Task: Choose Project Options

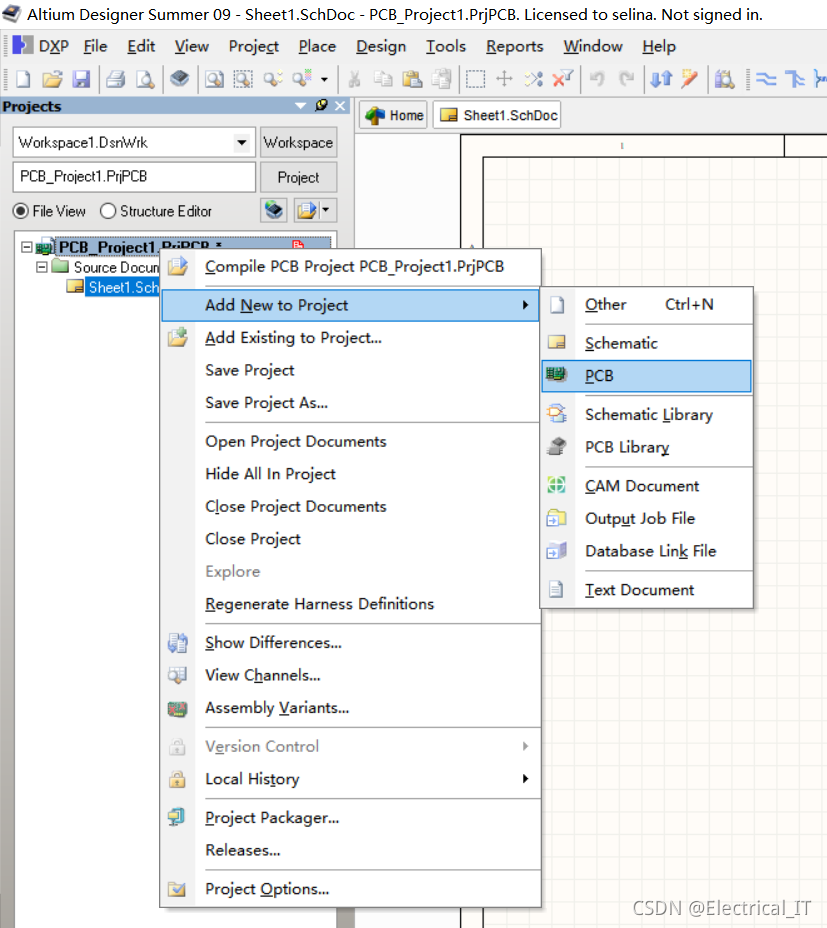Action: click(351, 889)
